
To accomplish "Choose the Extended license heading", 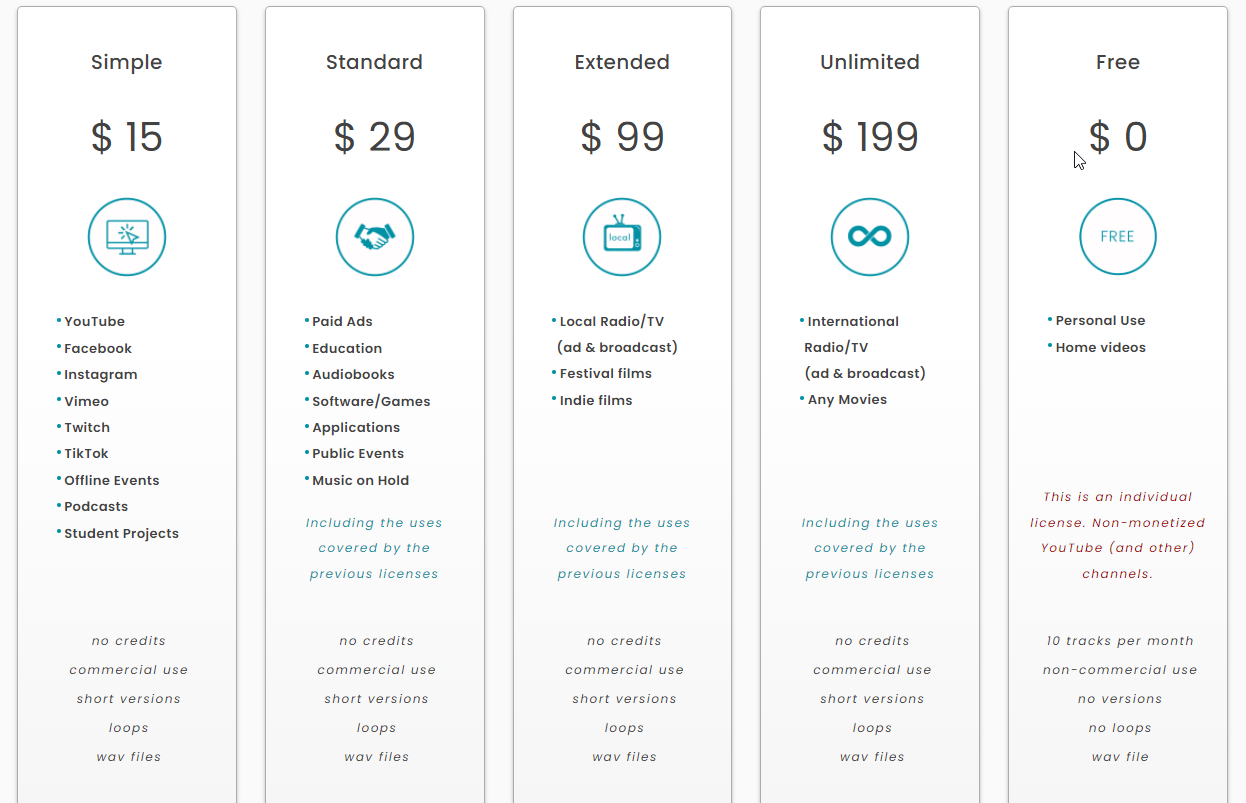I will coord(622,62).
